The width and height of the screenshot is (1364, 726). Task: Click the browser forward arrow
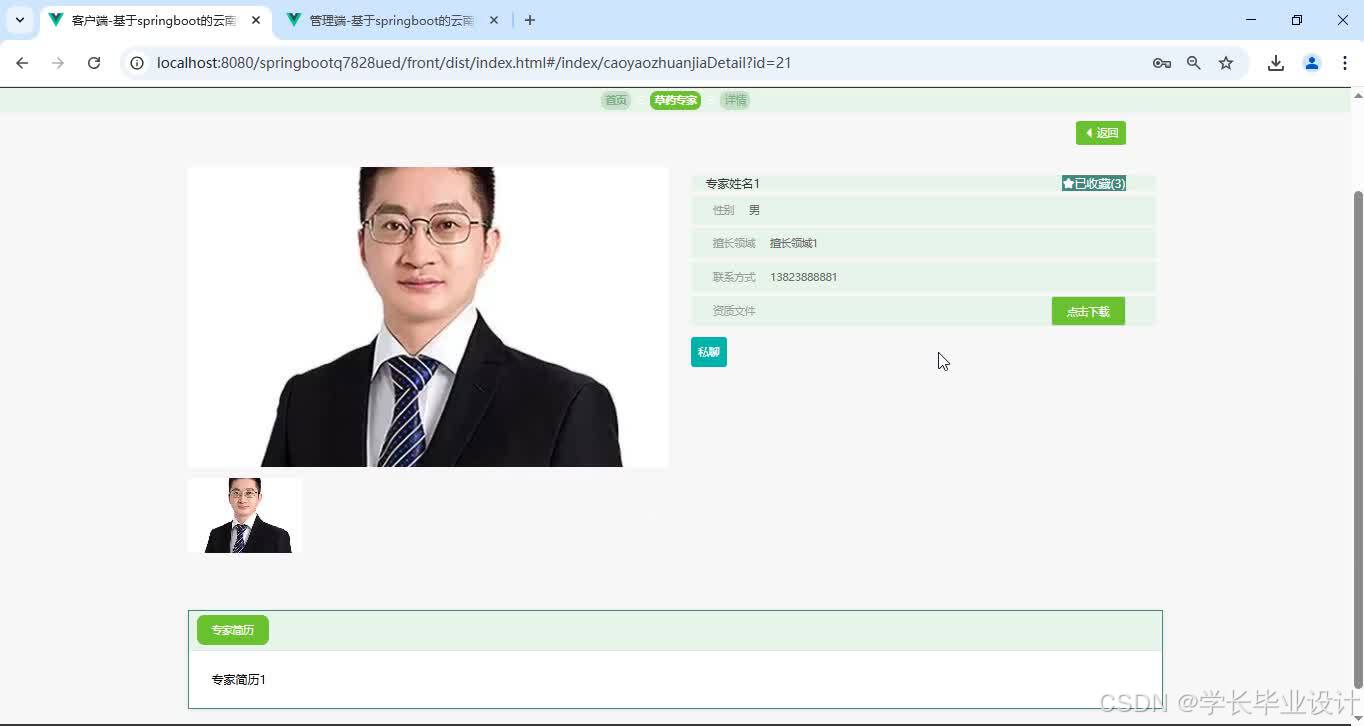click(x=58, y=63)
